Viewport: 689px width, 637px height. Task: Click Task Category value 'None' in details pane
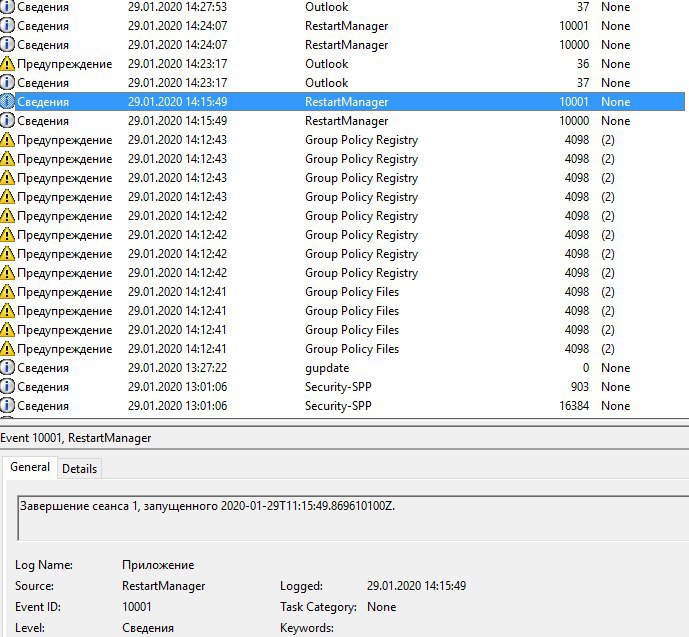click(x=381, y=607)
